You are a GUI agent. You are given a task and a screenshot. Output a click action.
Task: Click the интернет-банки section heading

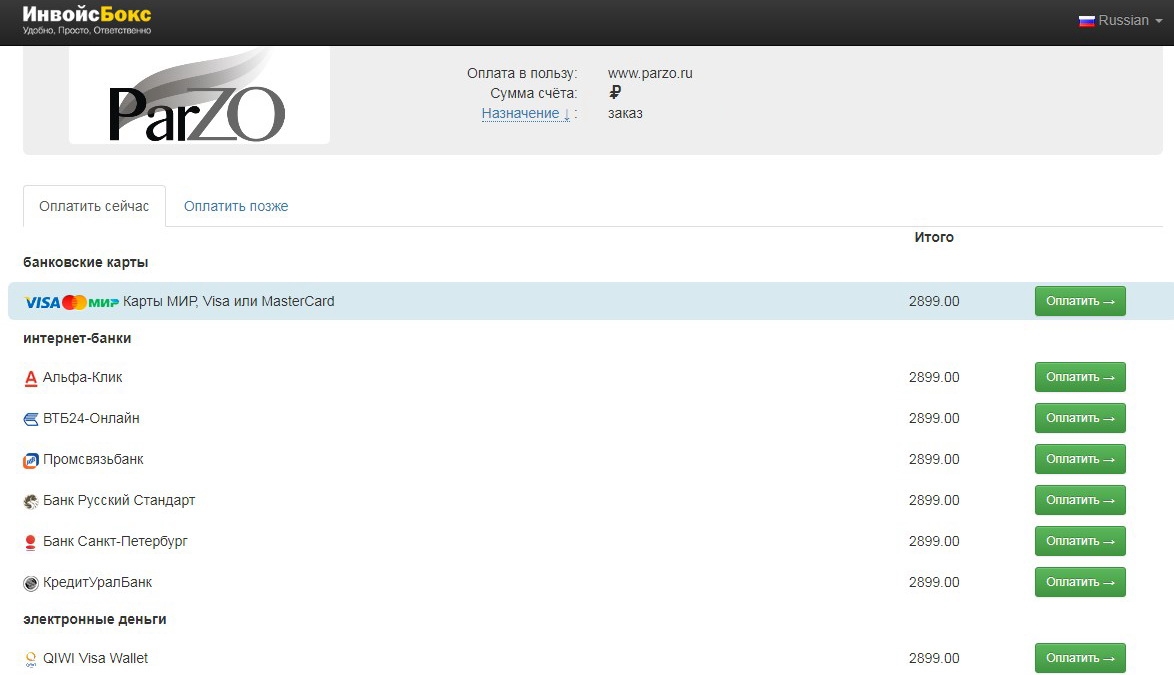pyautogui.click(x=77, y=338)
